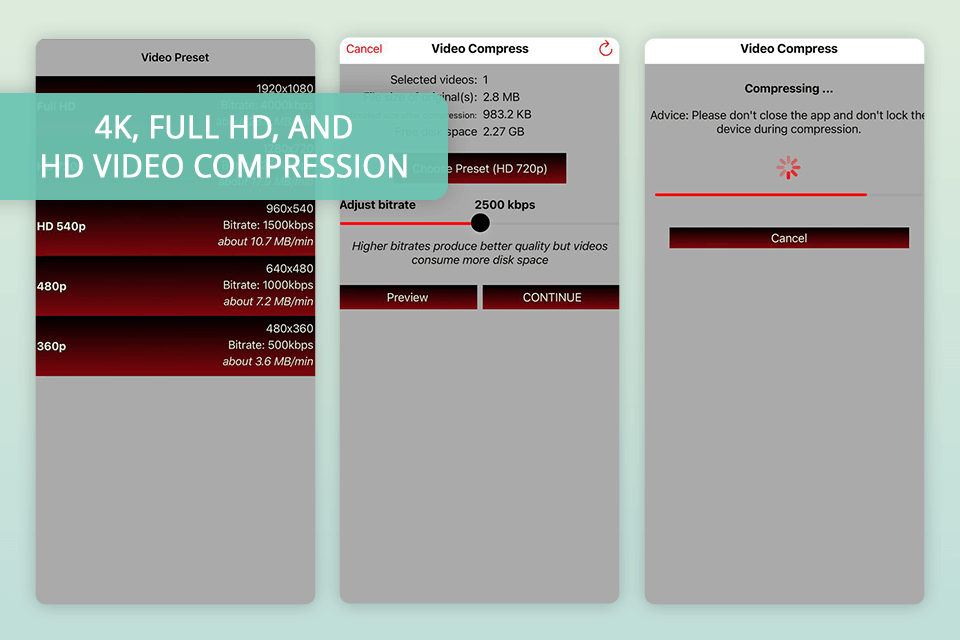Click the 'Selected videos:' label
Screen dimensions: 960x640
433,80
